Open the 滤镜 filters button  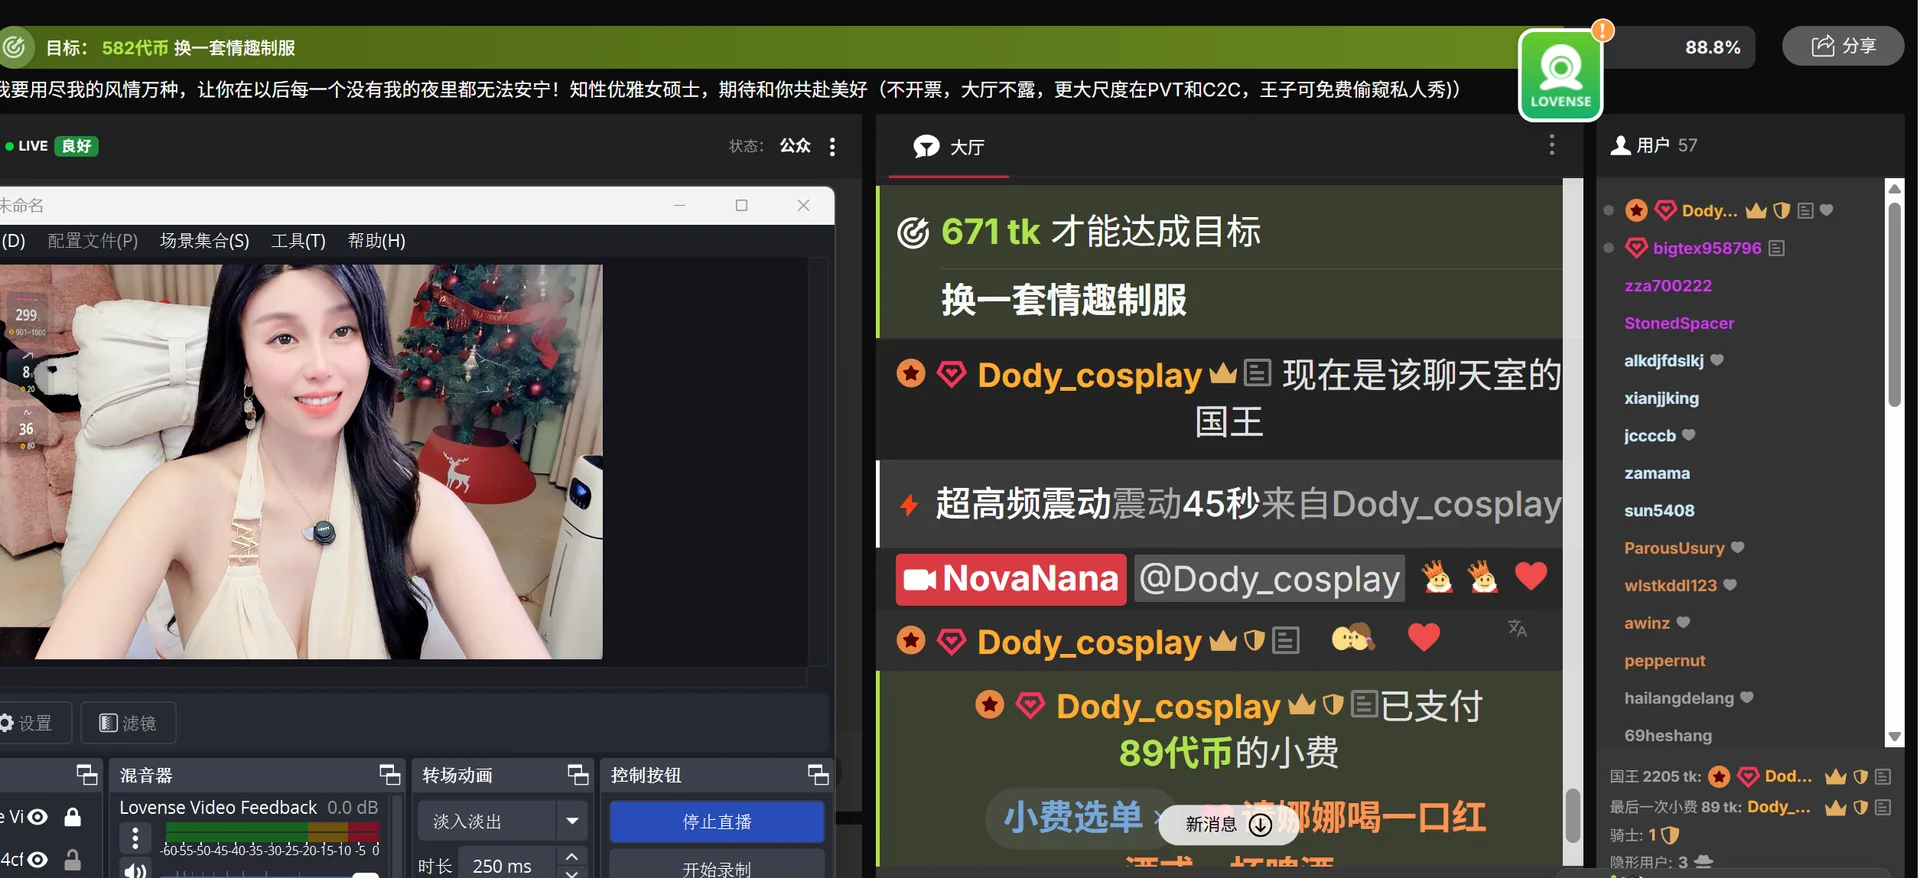128,723
